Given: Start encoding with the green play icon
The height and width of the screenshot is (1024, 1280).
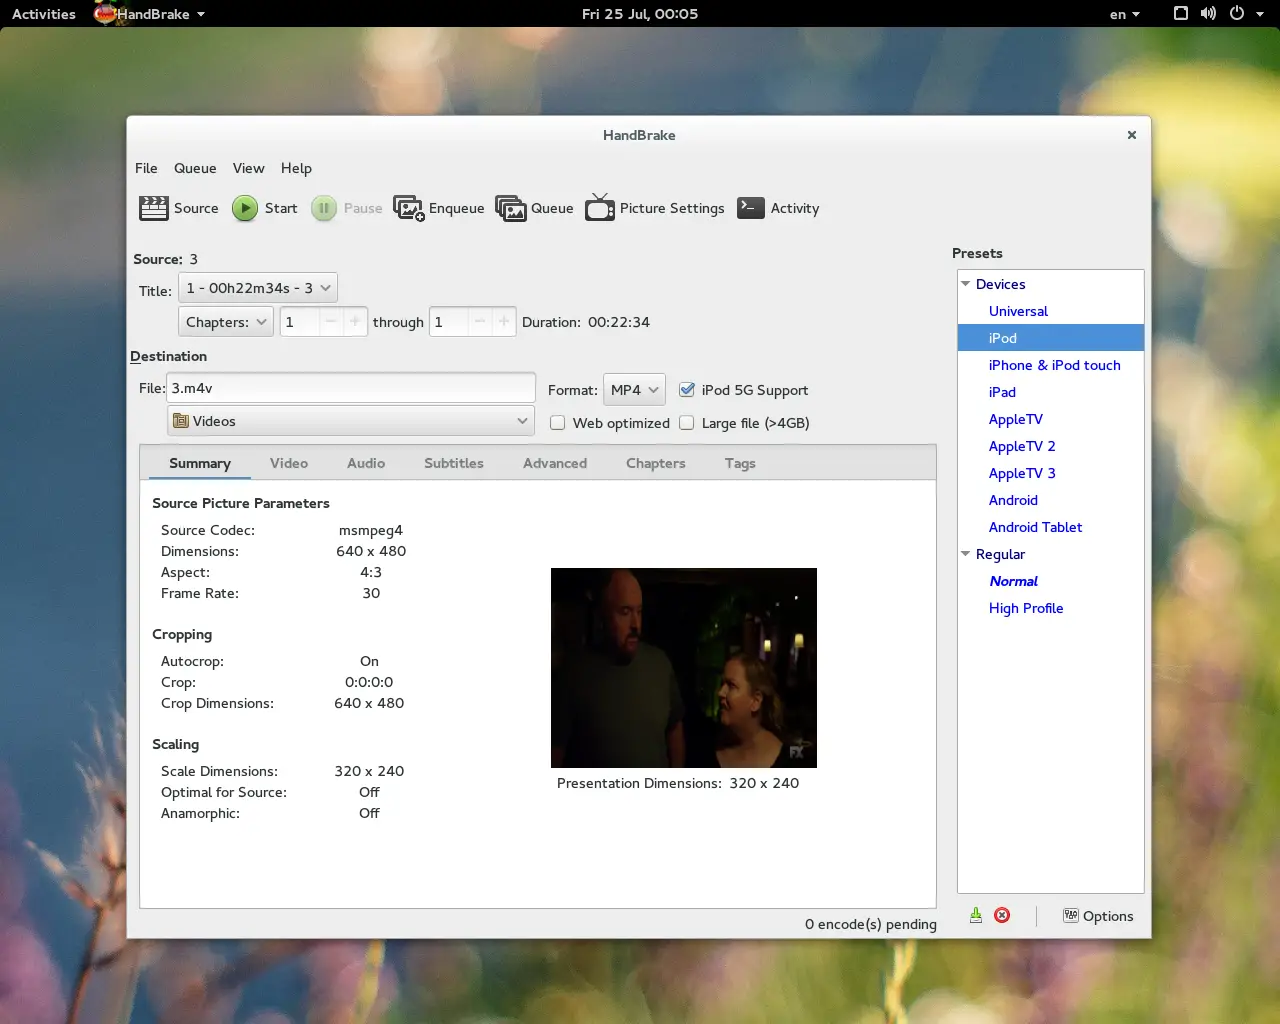Looking at the screenshot, I should coord(245,208).
